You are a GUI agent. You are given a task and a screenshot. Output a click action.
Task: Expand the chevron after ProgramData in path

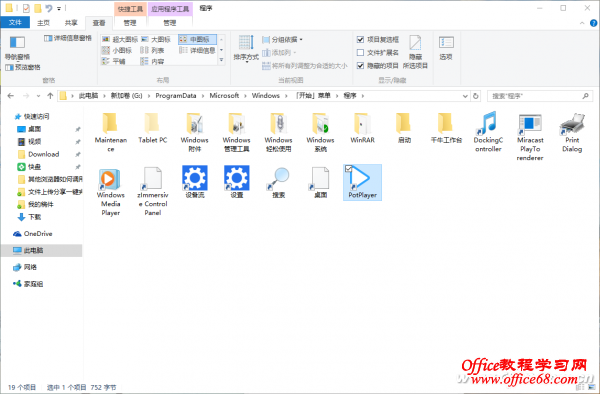203,96
